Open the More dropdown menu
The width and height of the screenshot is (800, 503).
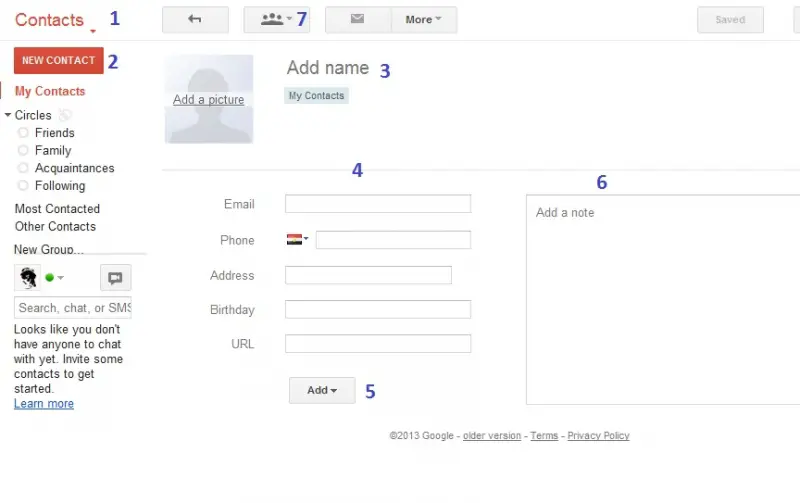point(424,20)
